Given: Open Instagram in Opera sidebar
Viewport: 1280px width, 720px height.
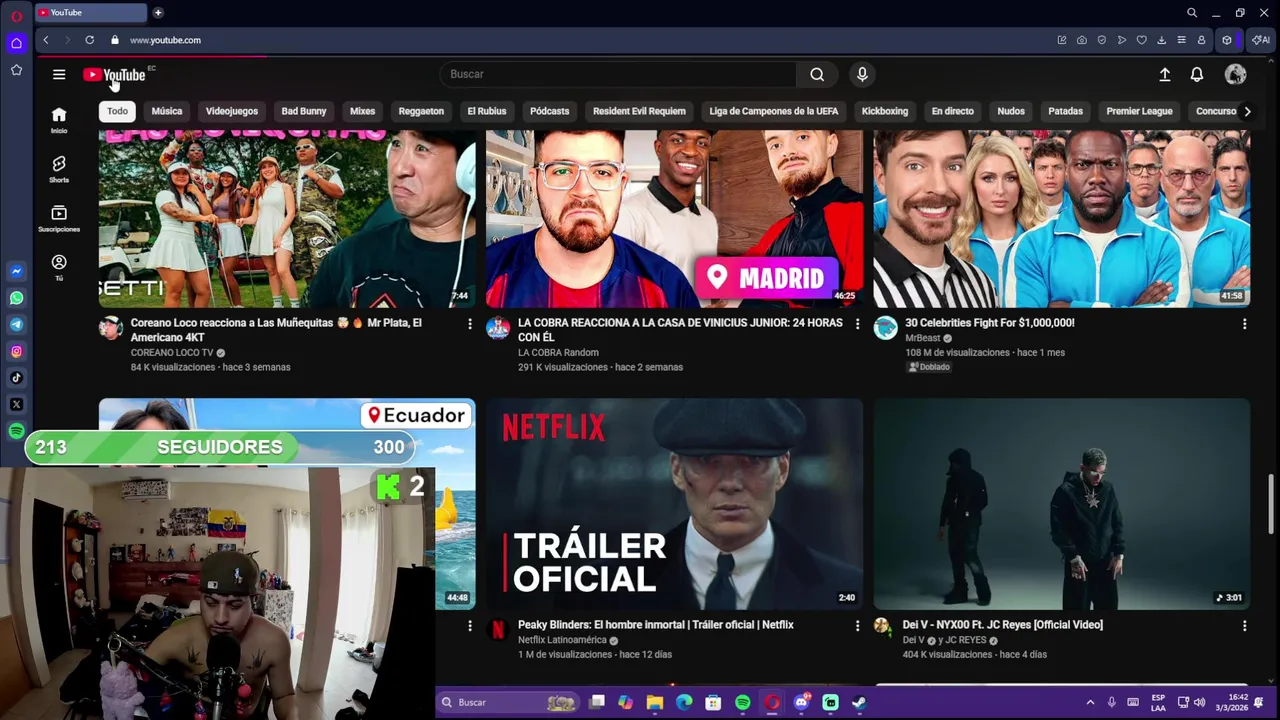Looking at the screenshot, I should 16,351.
